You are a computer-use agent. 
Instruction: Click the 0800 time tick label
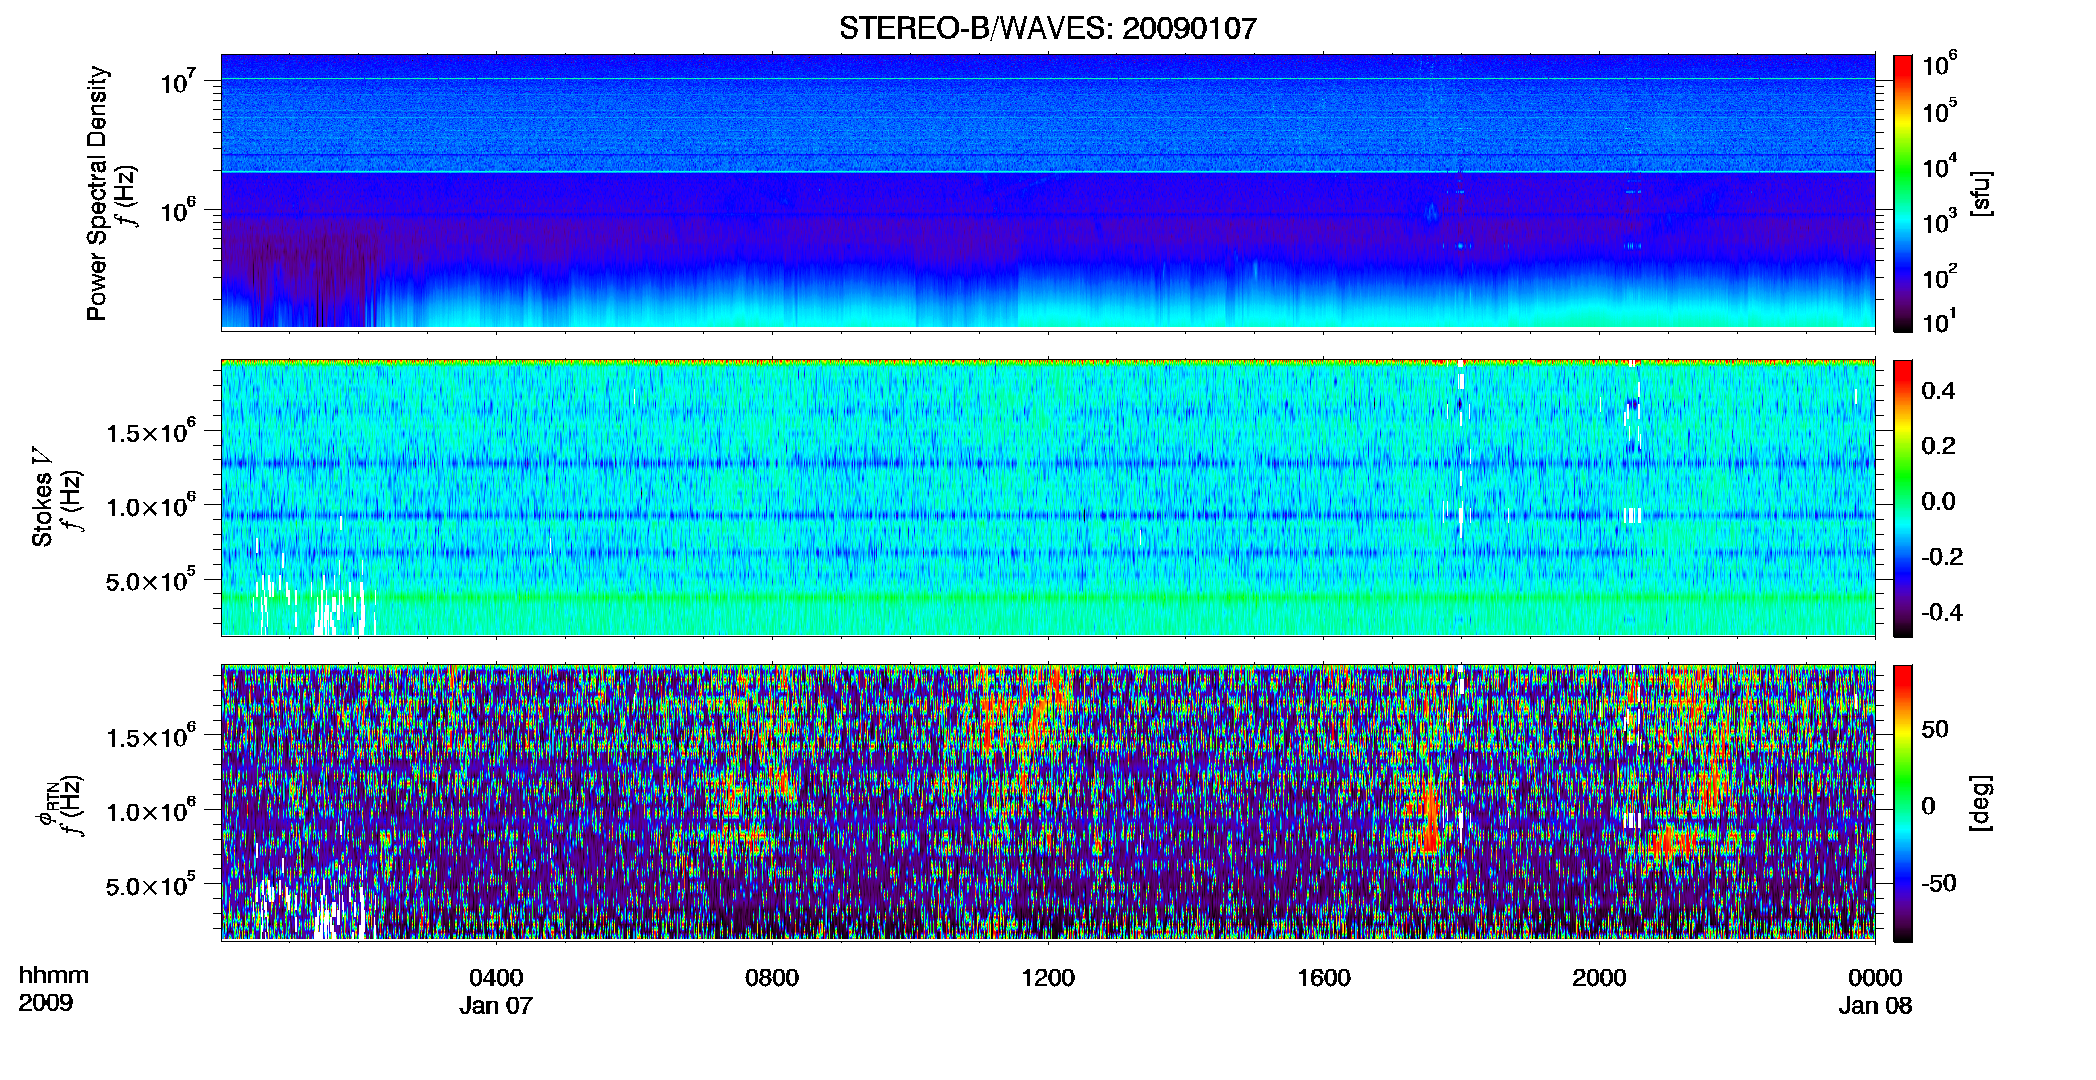click(x=772, y=978)
